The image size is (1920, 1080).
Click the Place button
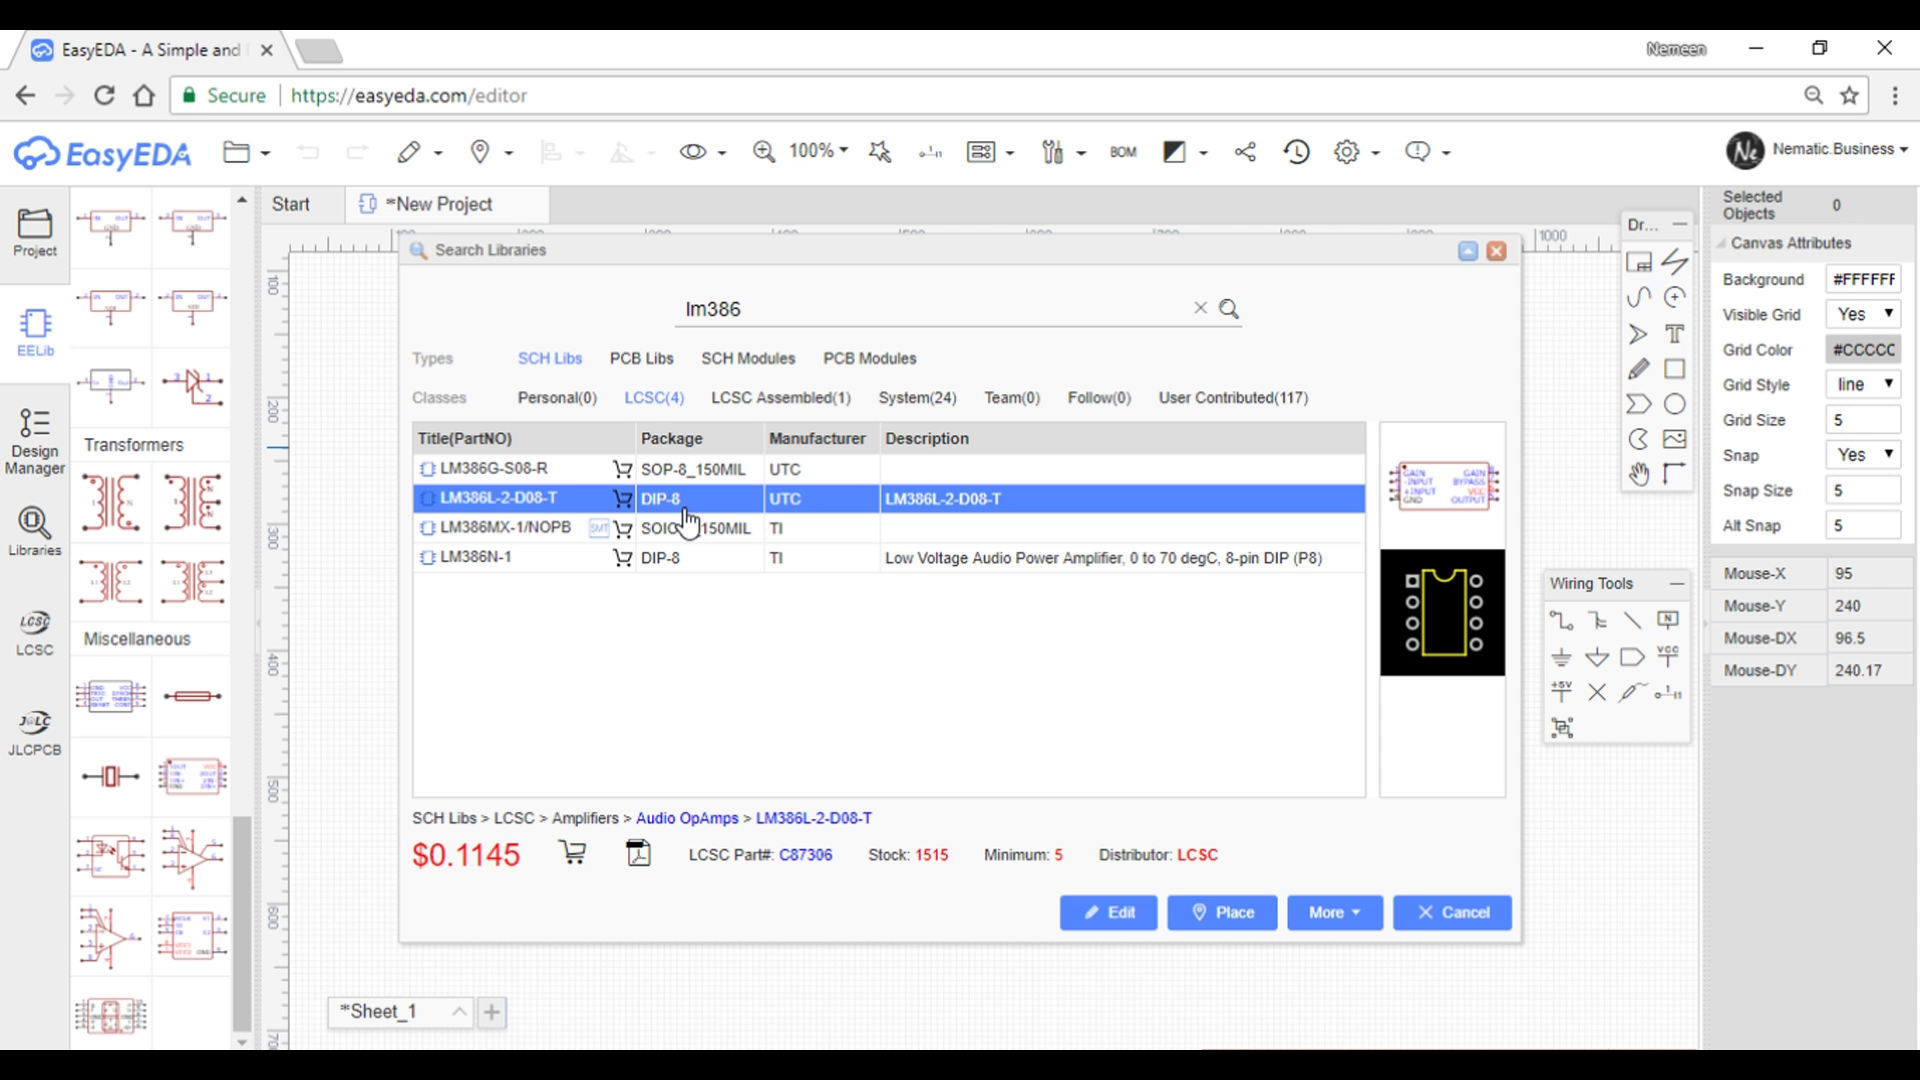(1222, 912)
